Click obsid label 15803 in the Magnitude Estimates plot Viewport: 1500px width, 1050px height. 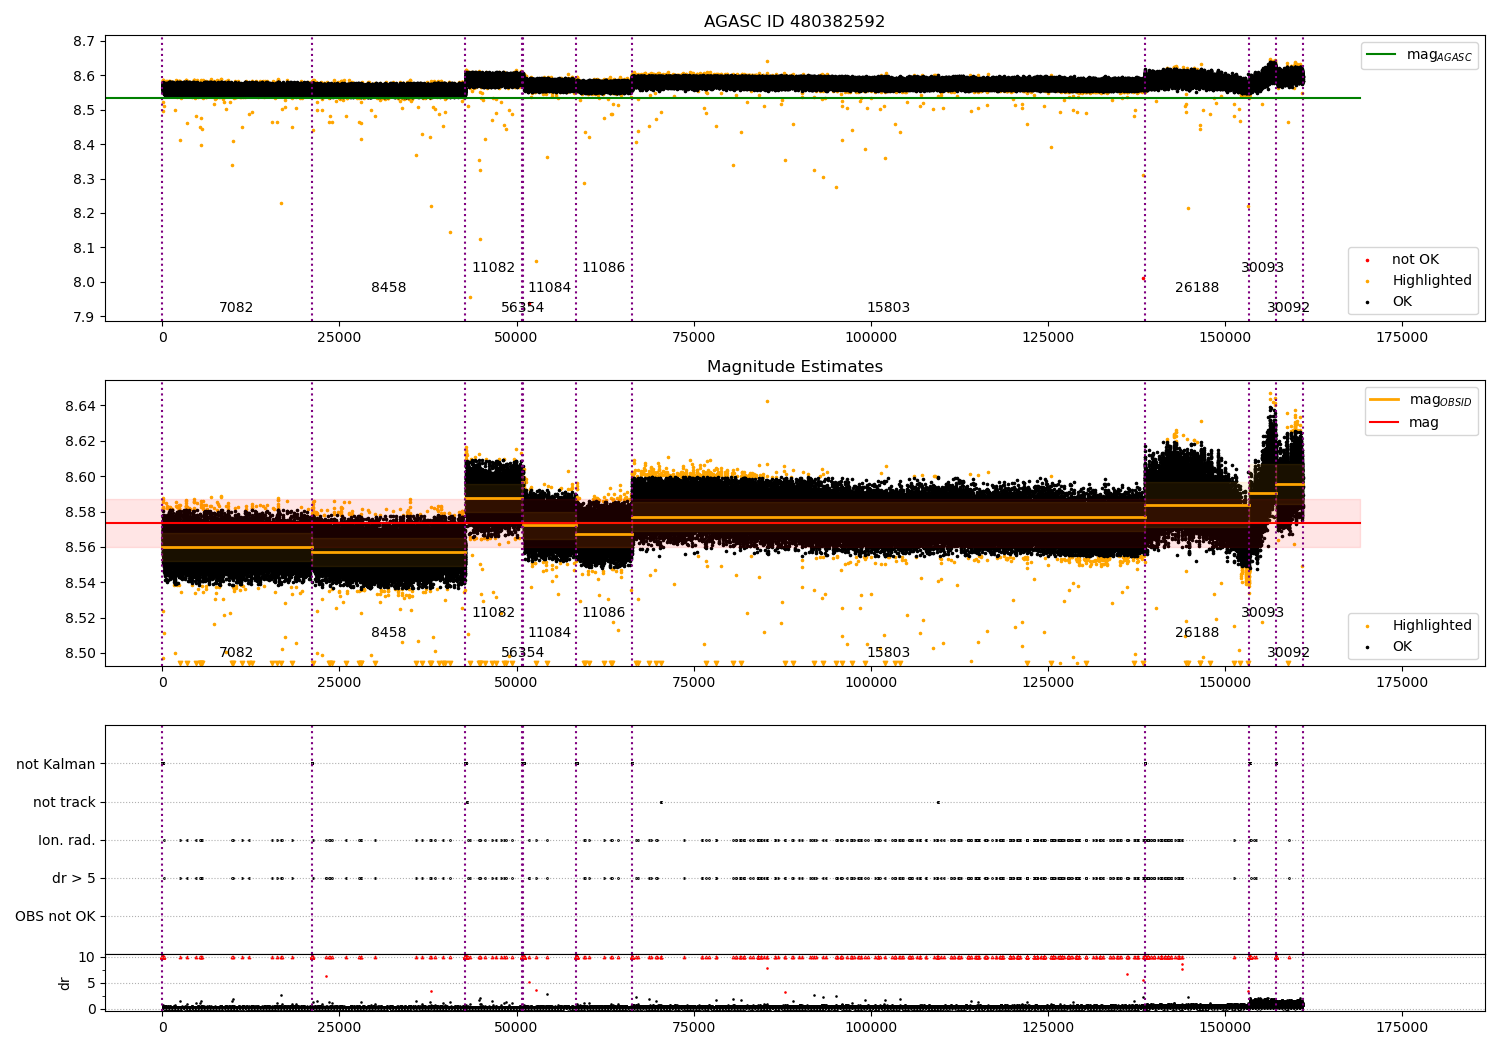pyautogui.click(x=888, y=653)
